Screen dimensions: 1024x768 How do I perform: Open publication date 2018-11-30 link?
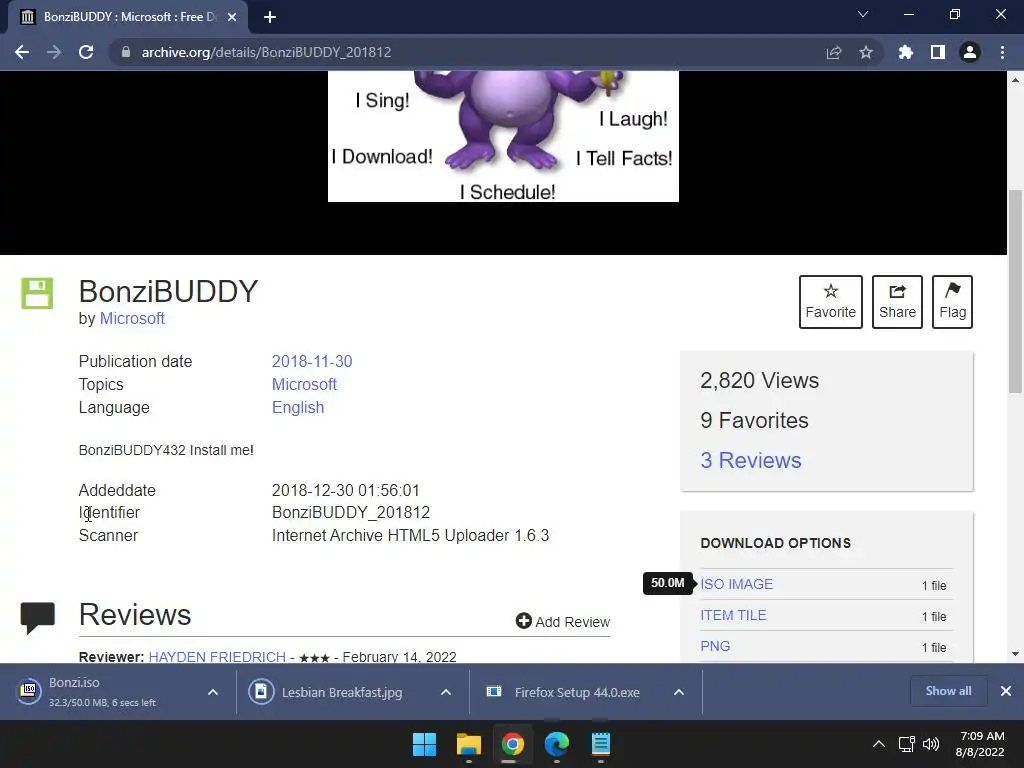[x=312, y=362]
